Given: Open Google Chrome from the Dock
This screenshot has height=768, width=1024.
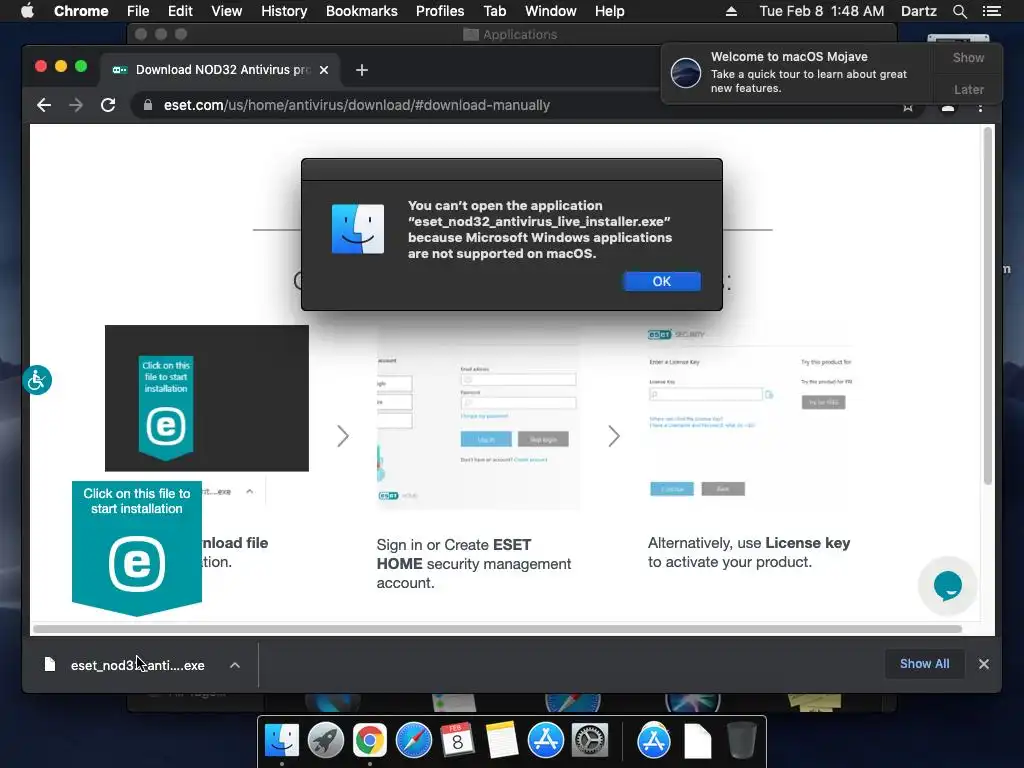Looking at the screenshot, I should coord(370,741).
